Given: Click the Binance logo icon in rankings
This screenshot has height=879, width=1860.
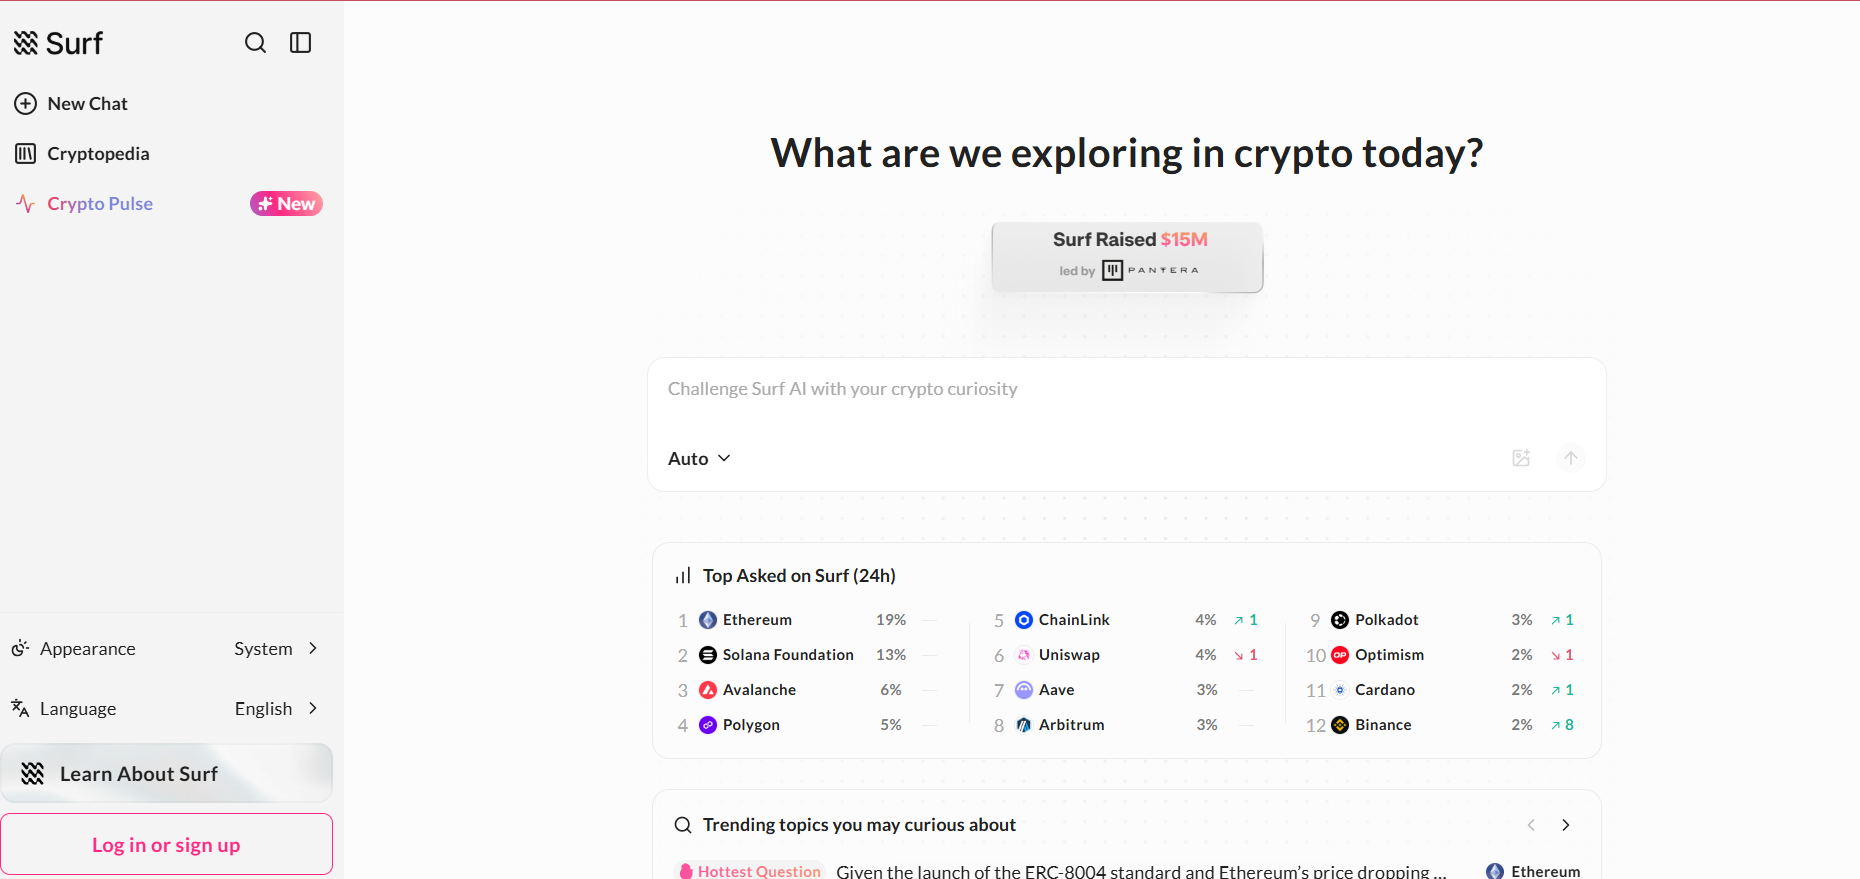Looking at the screenshot, I should point(1340,725).
